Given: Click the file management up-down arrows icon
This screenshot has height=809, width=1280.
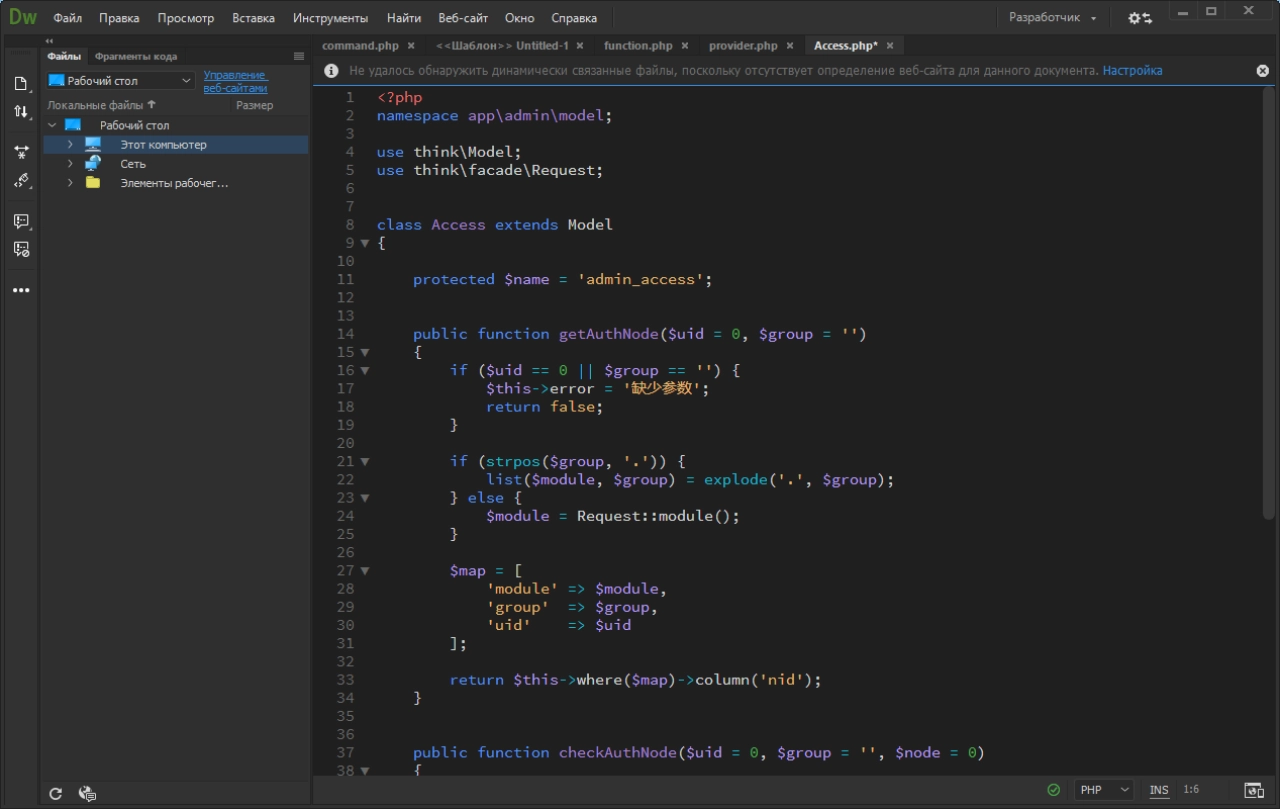Looking at the screenshot, I should point(20,112).
